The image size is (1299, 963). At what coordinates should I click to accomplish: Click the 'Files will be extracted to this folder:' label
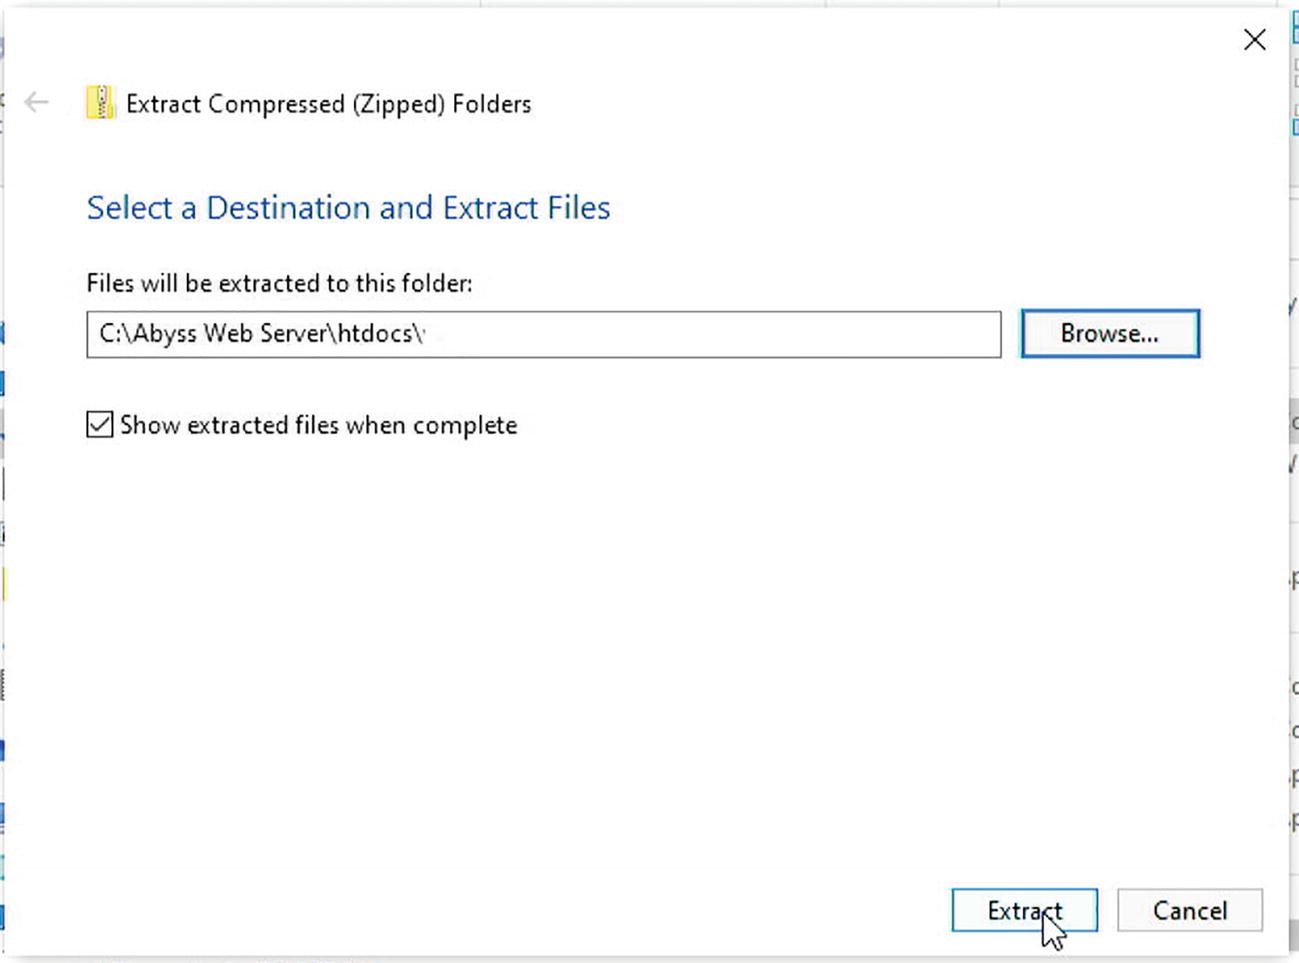pos(279,284)
